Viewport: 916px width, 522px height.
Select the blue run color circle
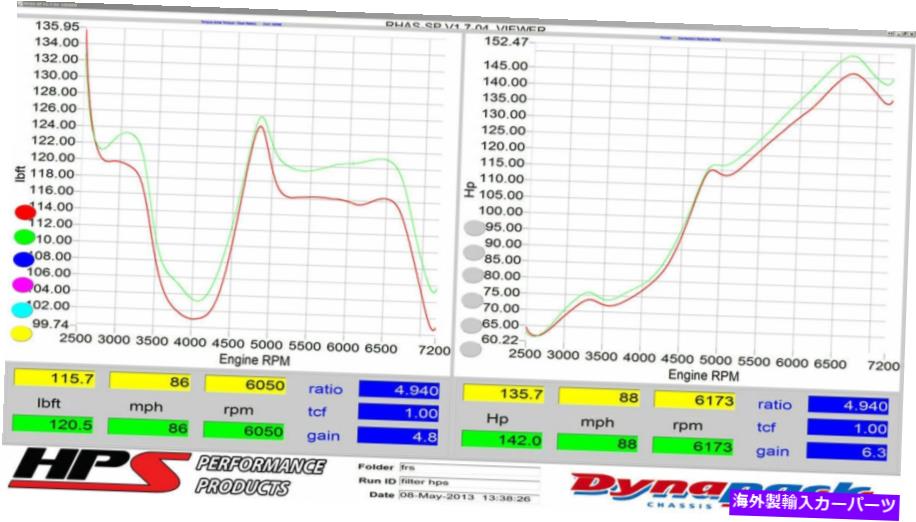pyautogui.click(x=24, y=261)
